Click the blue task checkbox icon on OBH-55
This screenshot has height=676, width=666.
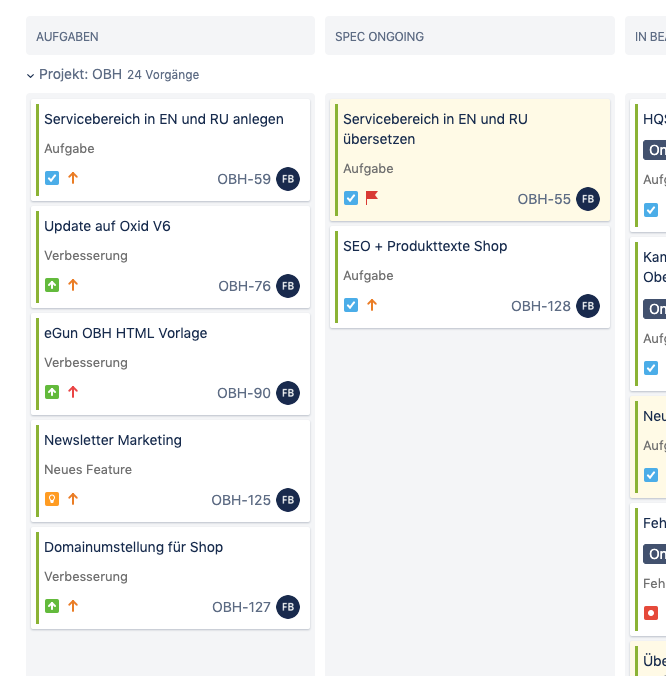[351, 198]
